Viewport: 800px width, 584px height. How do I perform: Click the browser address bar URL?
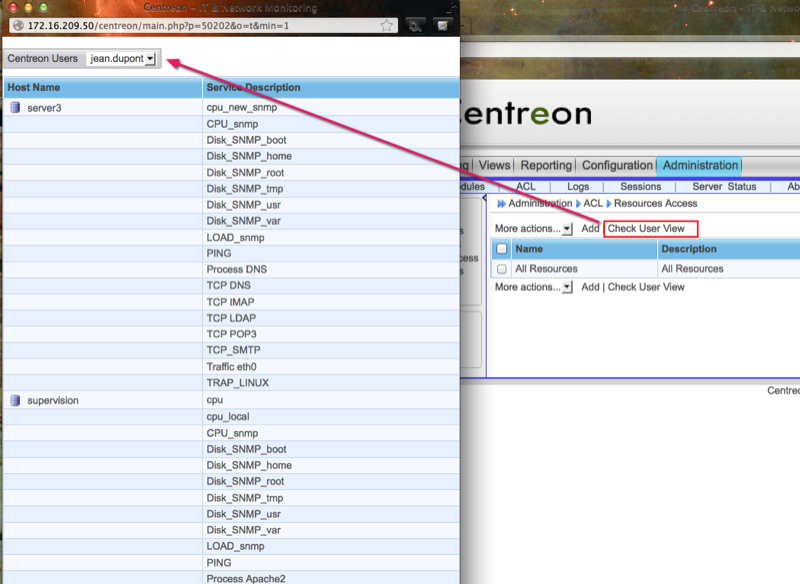[x=160, y=25]
